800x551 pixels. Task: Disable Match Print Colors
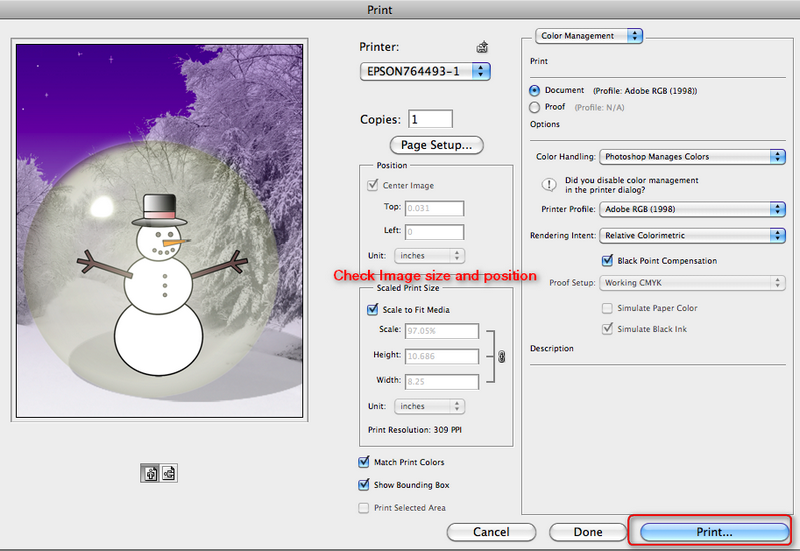pyautogui.click(x=364, y=462)
